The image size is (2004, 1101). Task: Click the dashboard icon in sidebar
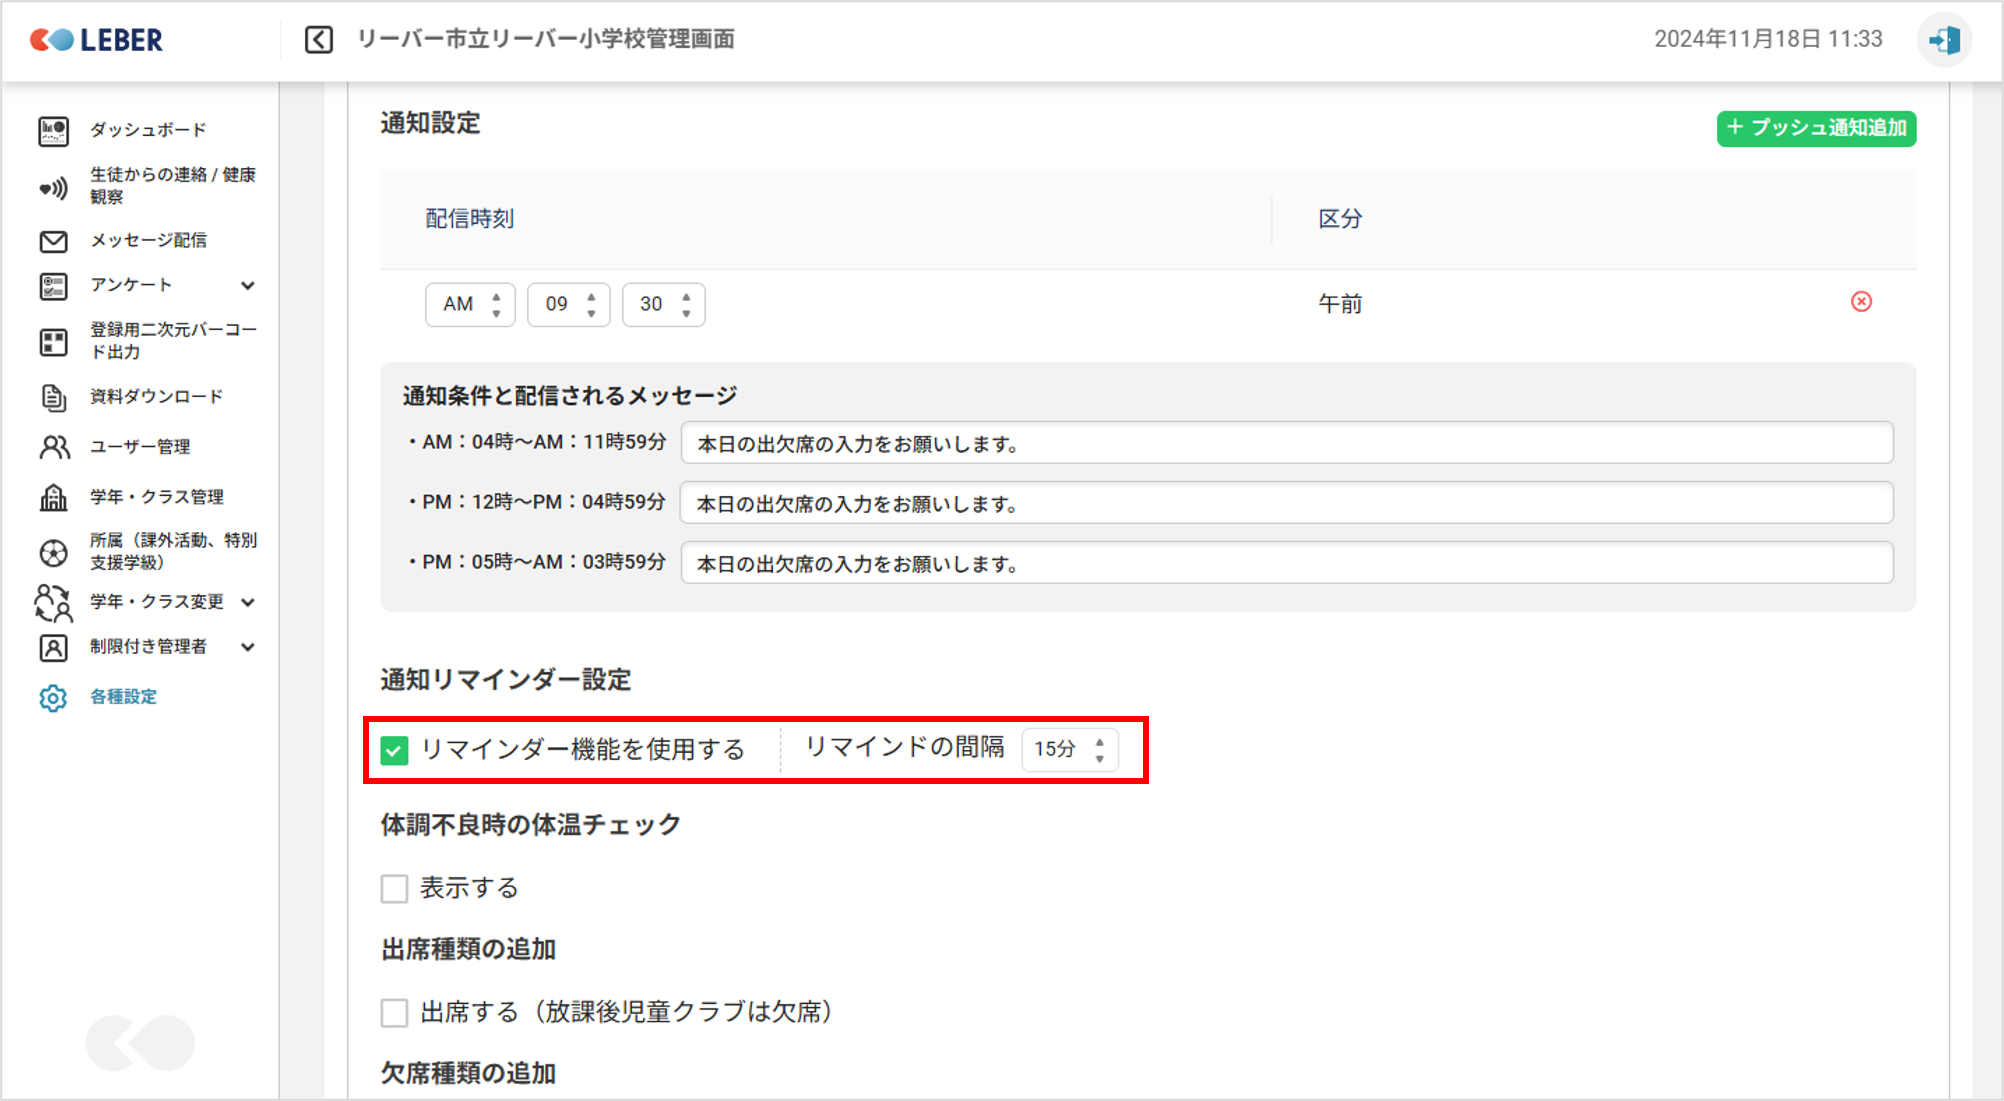(53, 131)
